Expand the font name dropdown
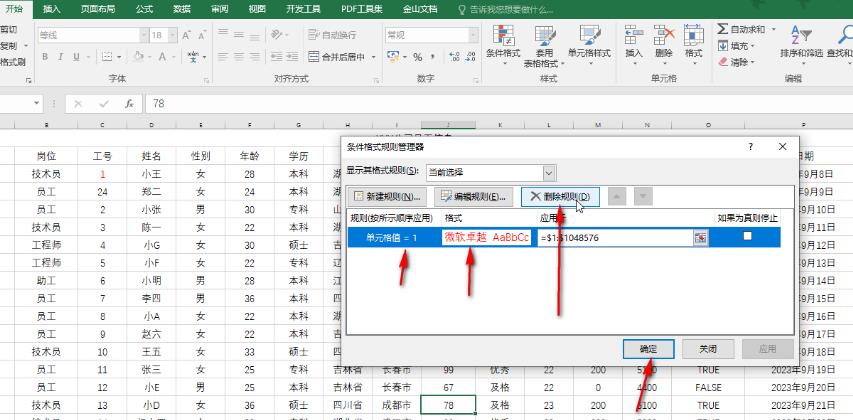The width and height of the screenshot is (853, 420). tap(144, 35)
